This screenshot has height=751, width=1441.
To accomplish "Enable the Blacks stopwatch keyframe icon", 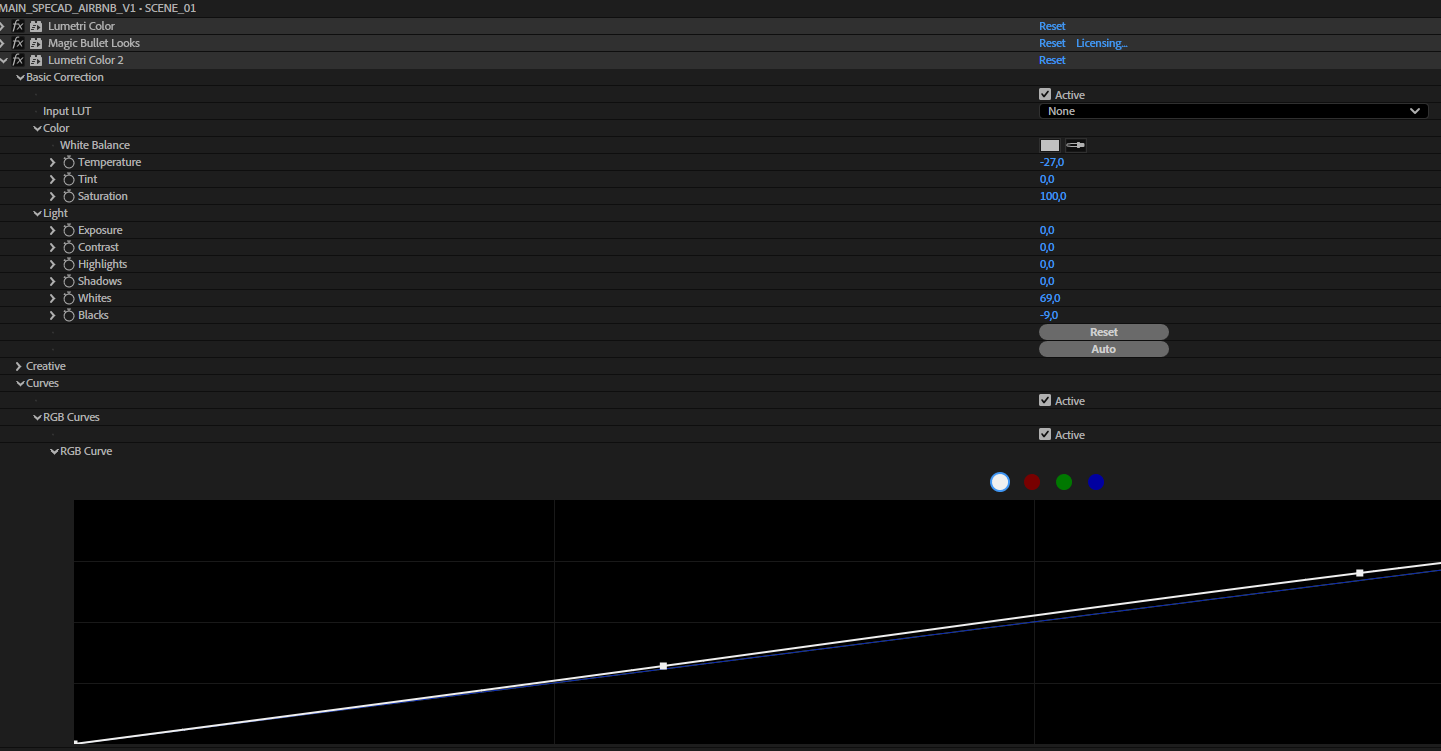I will [x=69, y=315].
